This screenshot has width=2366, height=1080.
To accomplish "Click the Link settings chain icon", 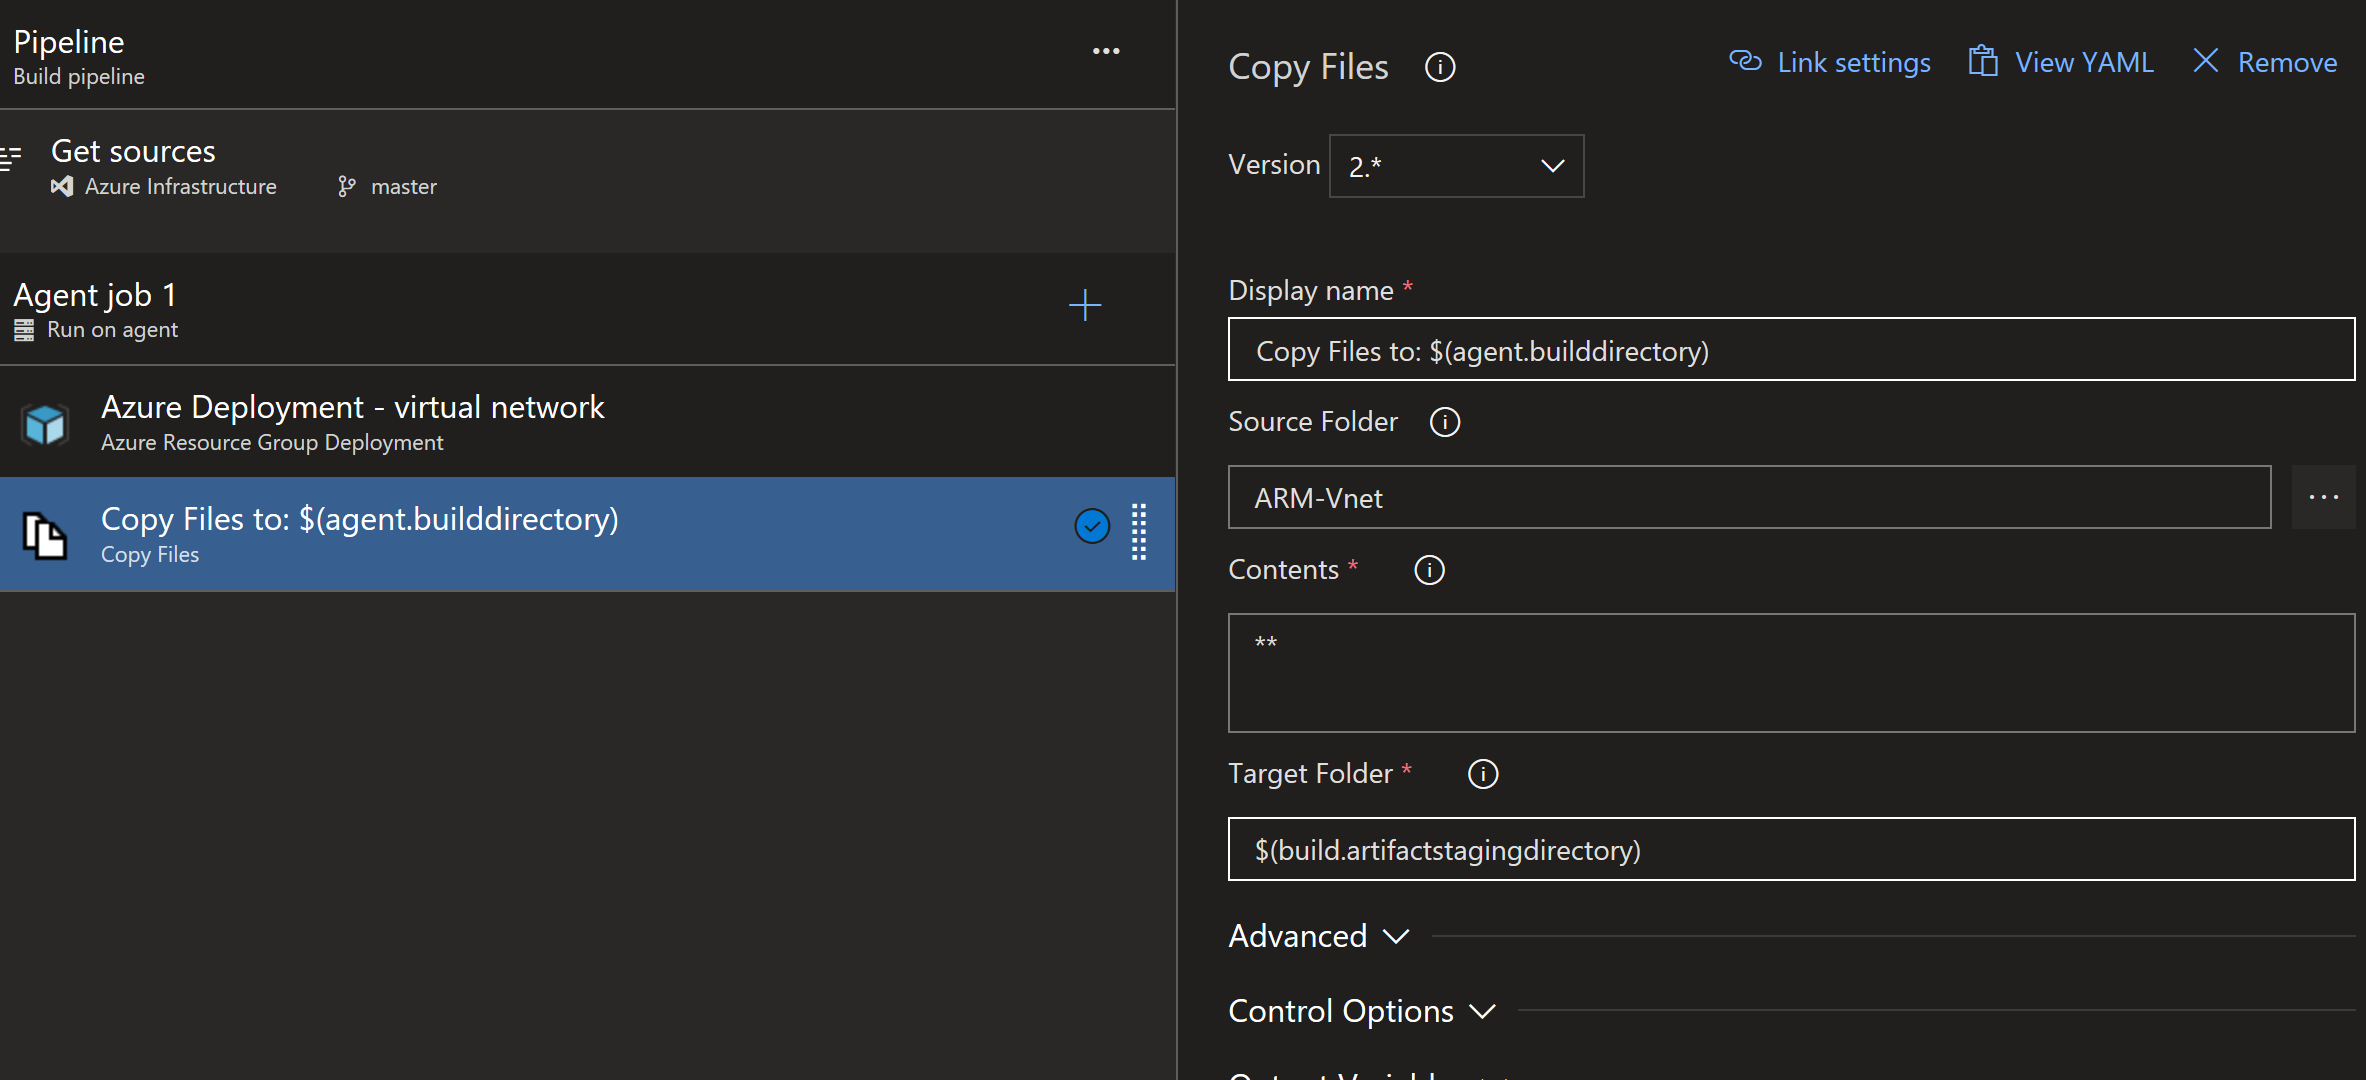I will [x=1746, y=62].
